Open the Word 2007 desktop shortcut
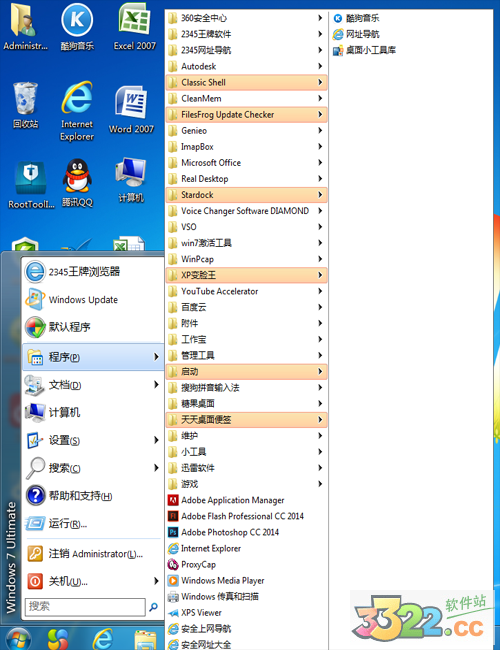This screenshot has width=500, height=650. click(x=131, y=109)
